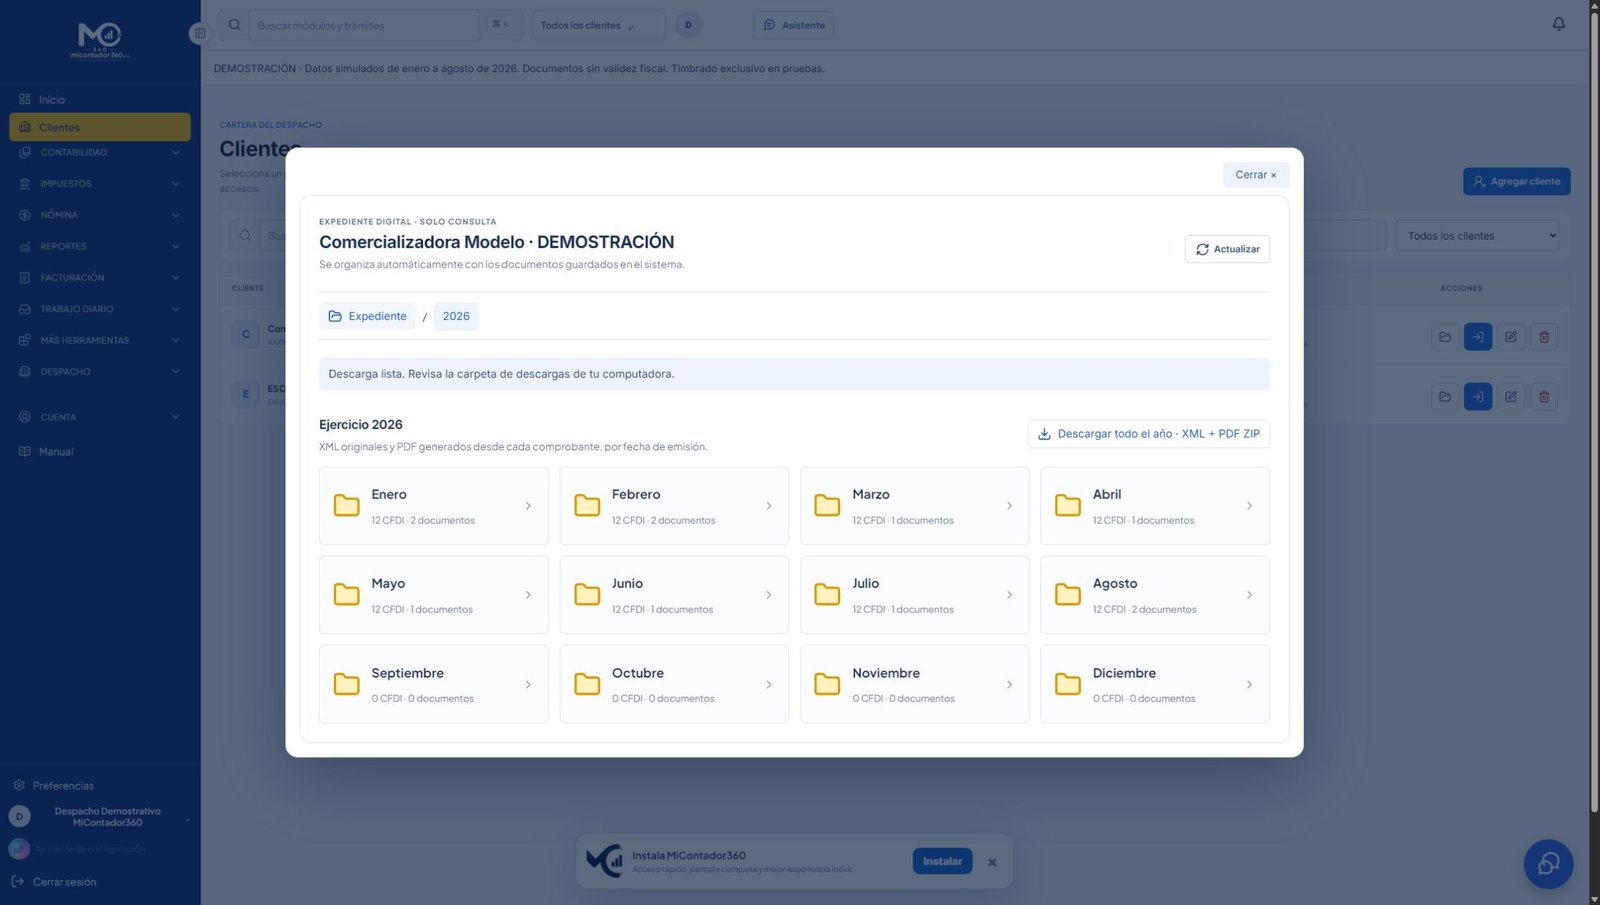
Task: Expand the Impuestos sidebar section
Action: coord(99,184)
